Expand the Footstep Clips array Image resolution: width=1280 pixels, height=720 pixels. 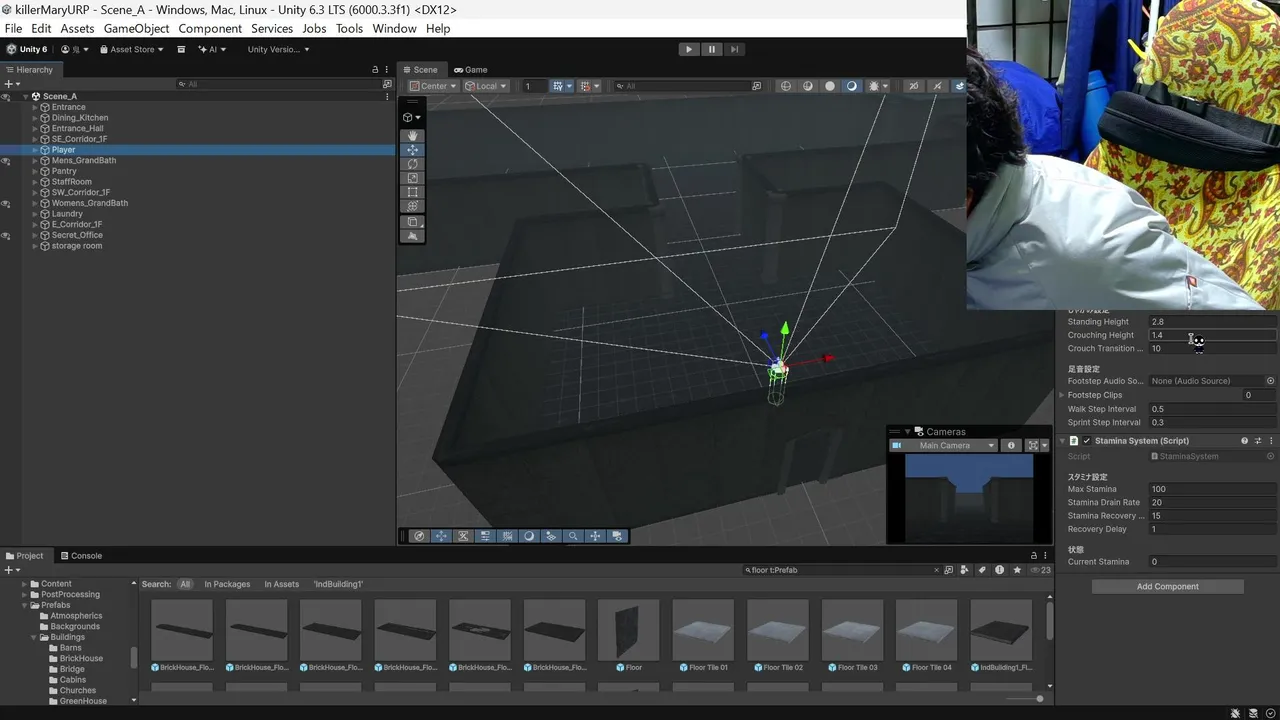pyautogui.click(x=1062, y=395)
